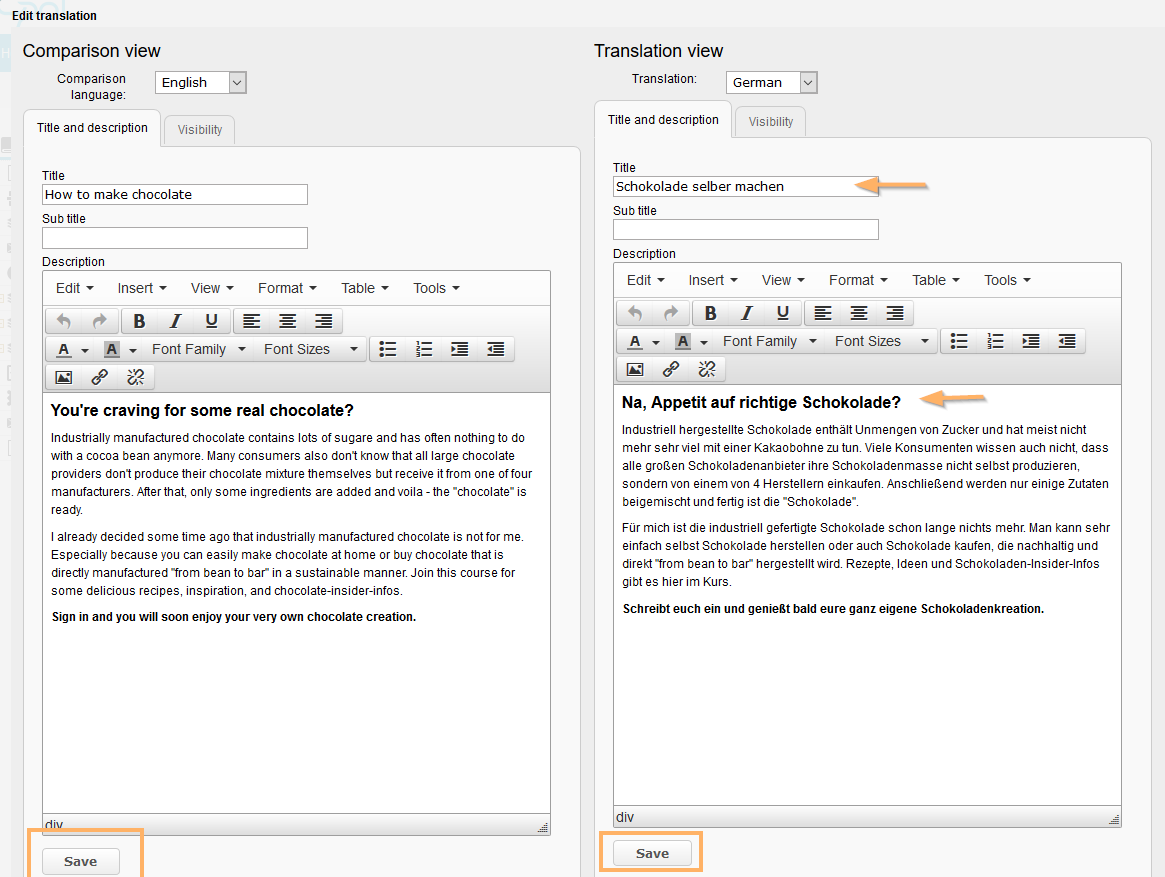The width and height of the screenshot is (1165, 877).
Task: Increase indent in the English description editor
Action: 460,349
